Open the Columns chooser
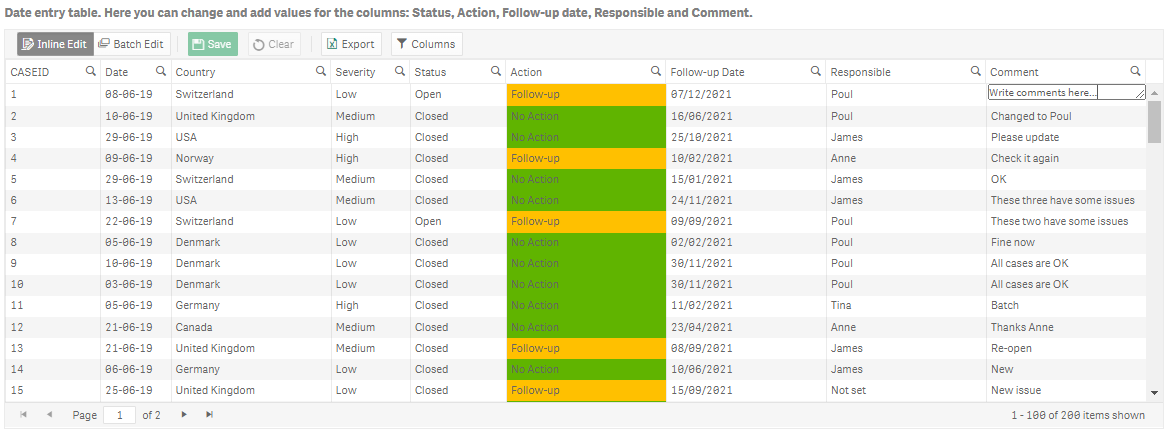 (x=424, y=44)
